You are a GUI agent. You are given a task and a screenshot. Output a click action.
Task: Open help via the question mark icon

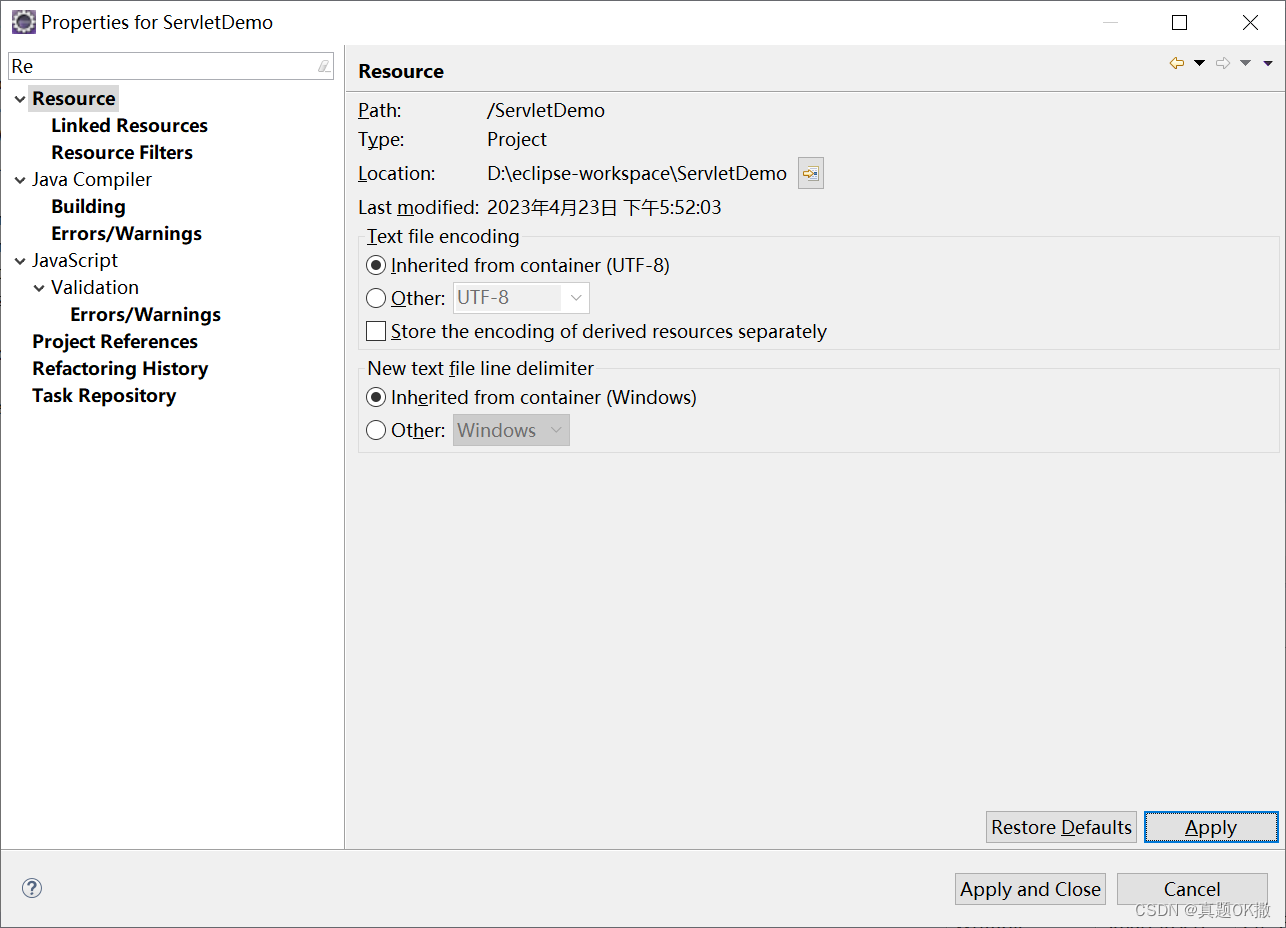[x=32, y=888]
